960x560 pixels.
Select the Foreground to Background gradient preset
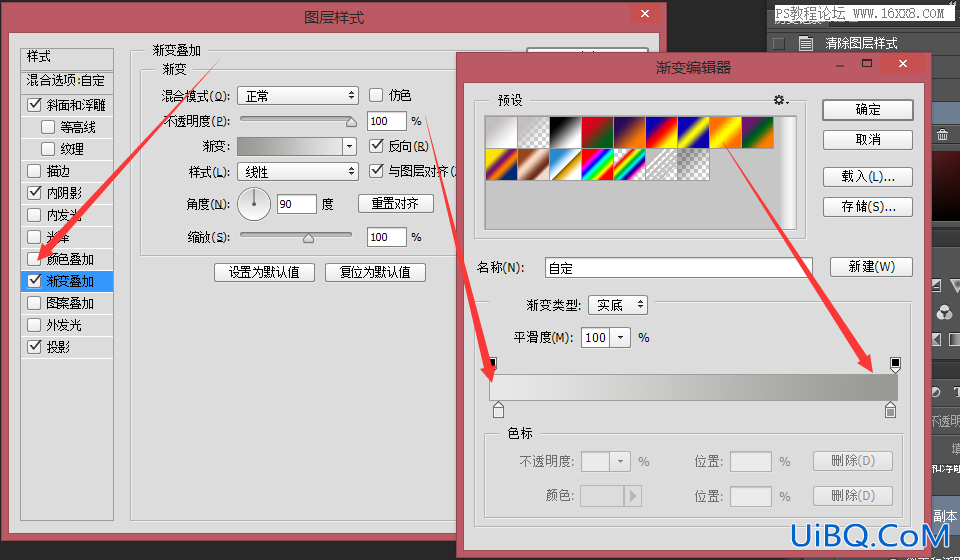click(501, 132)
